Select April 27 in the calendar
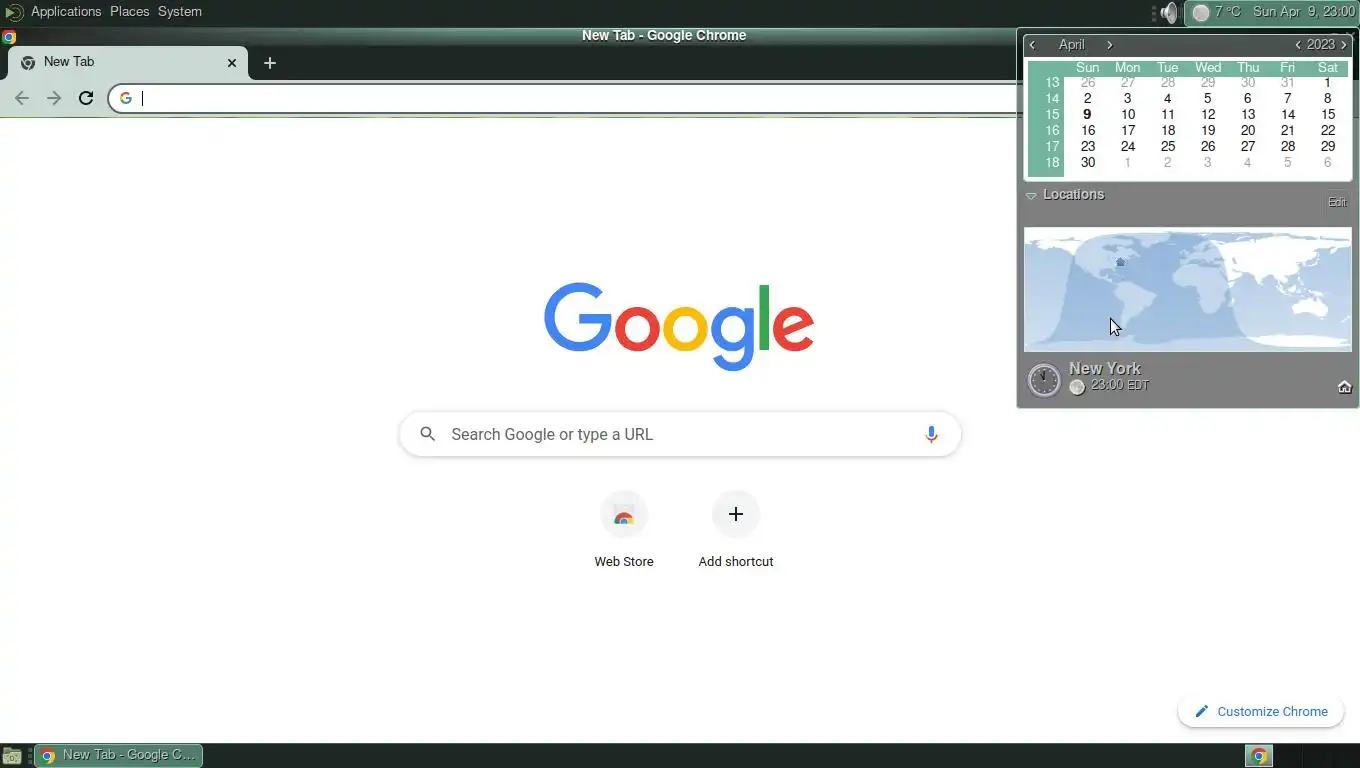This screenshot has width=1360, height=768. point(1248,146)
